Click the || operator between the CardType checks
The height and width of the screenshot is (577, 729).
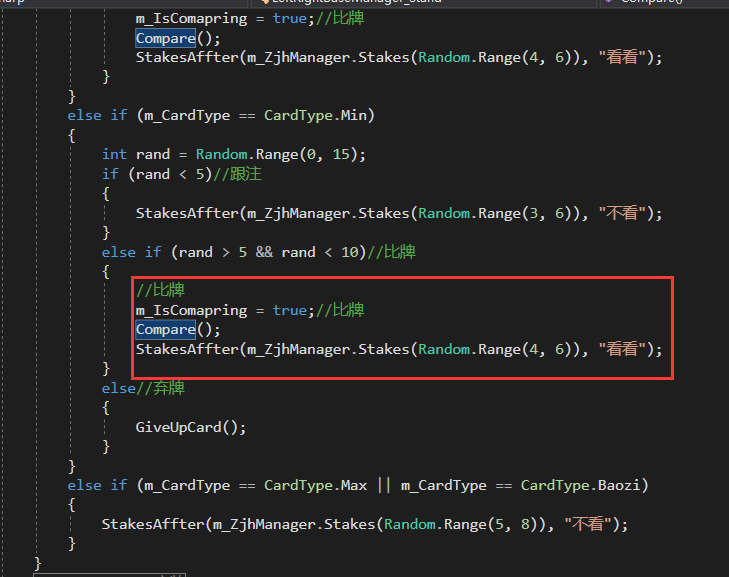[384, 485]
